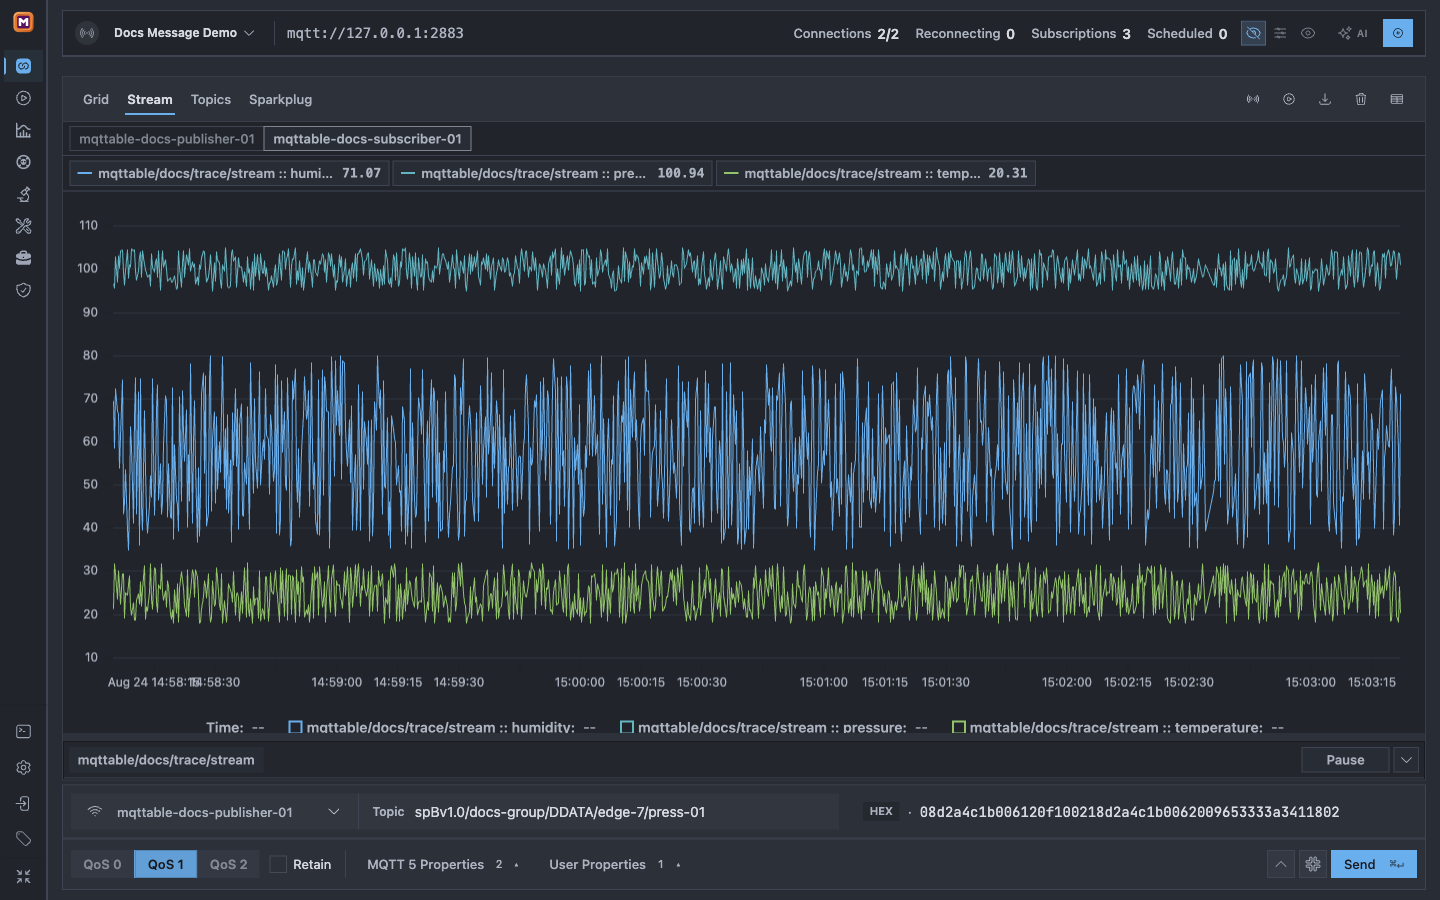Click humidity series legend chip 71.07
1440x900 pixels.
(x=229, y=173)
